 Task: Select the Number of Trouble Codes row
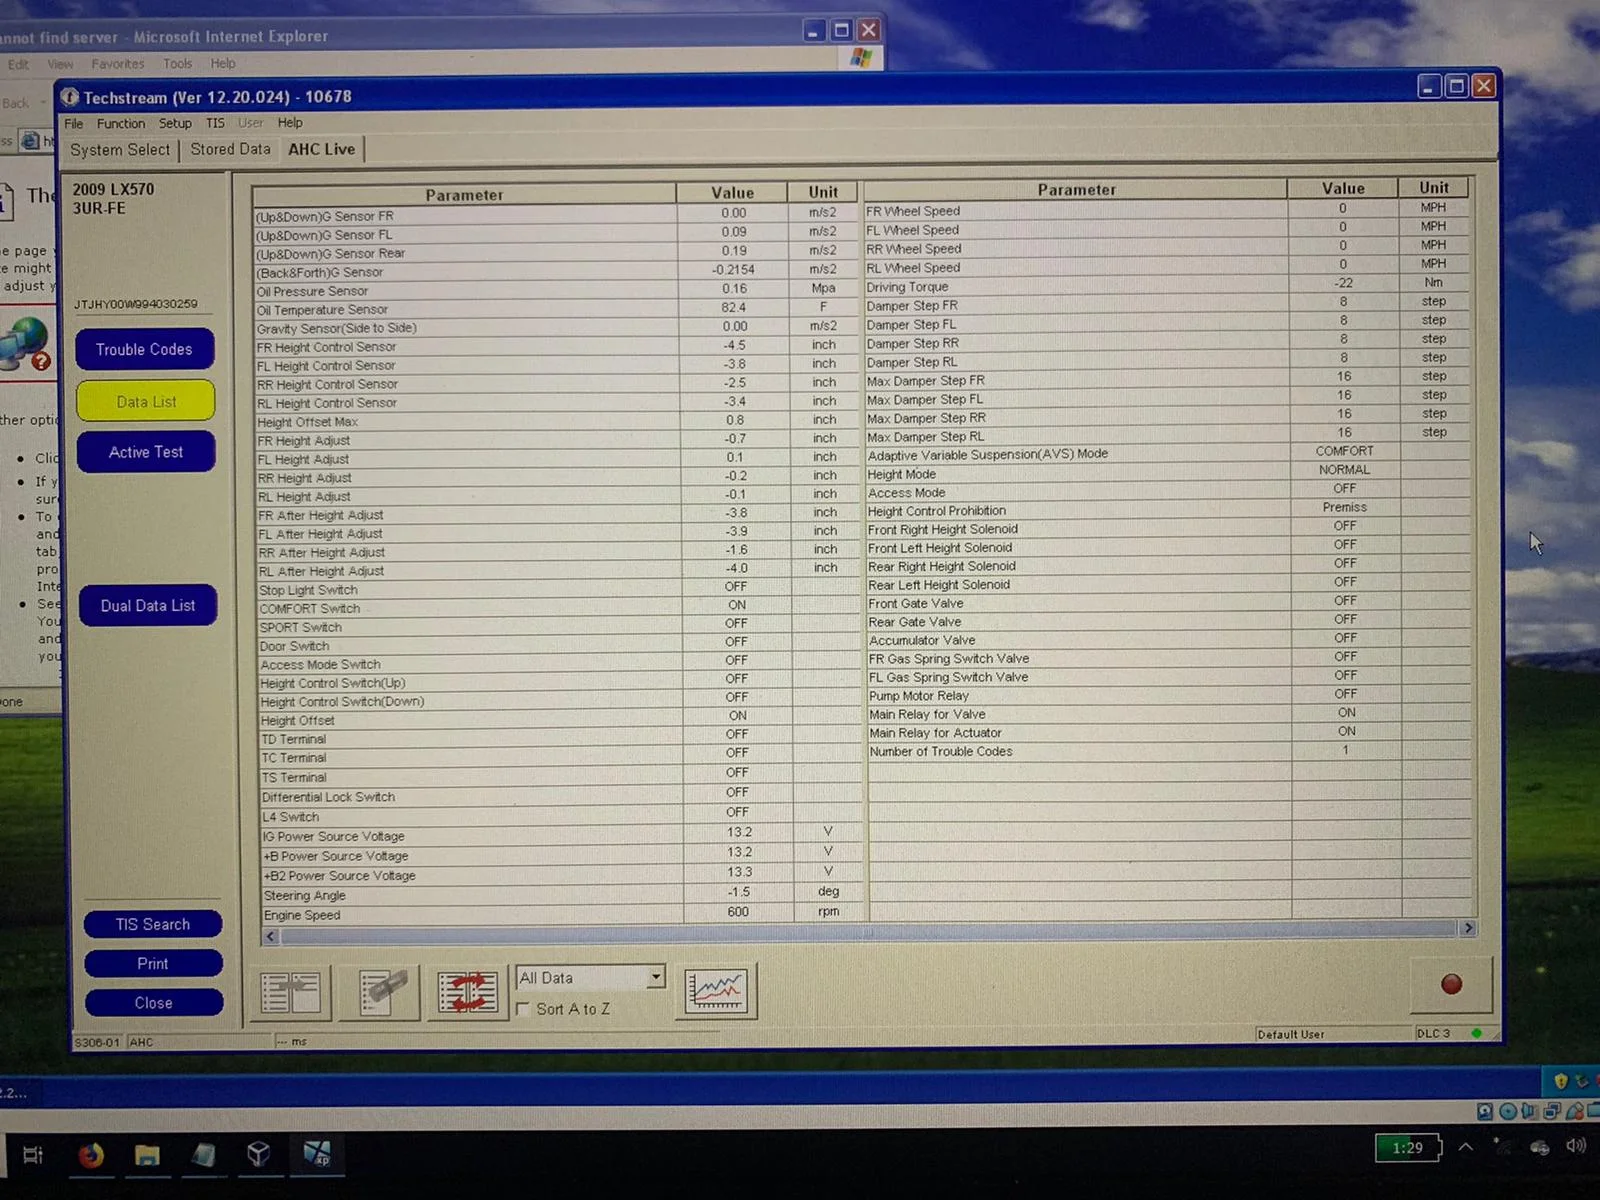pyautogui.click(x=1169, y=751)
